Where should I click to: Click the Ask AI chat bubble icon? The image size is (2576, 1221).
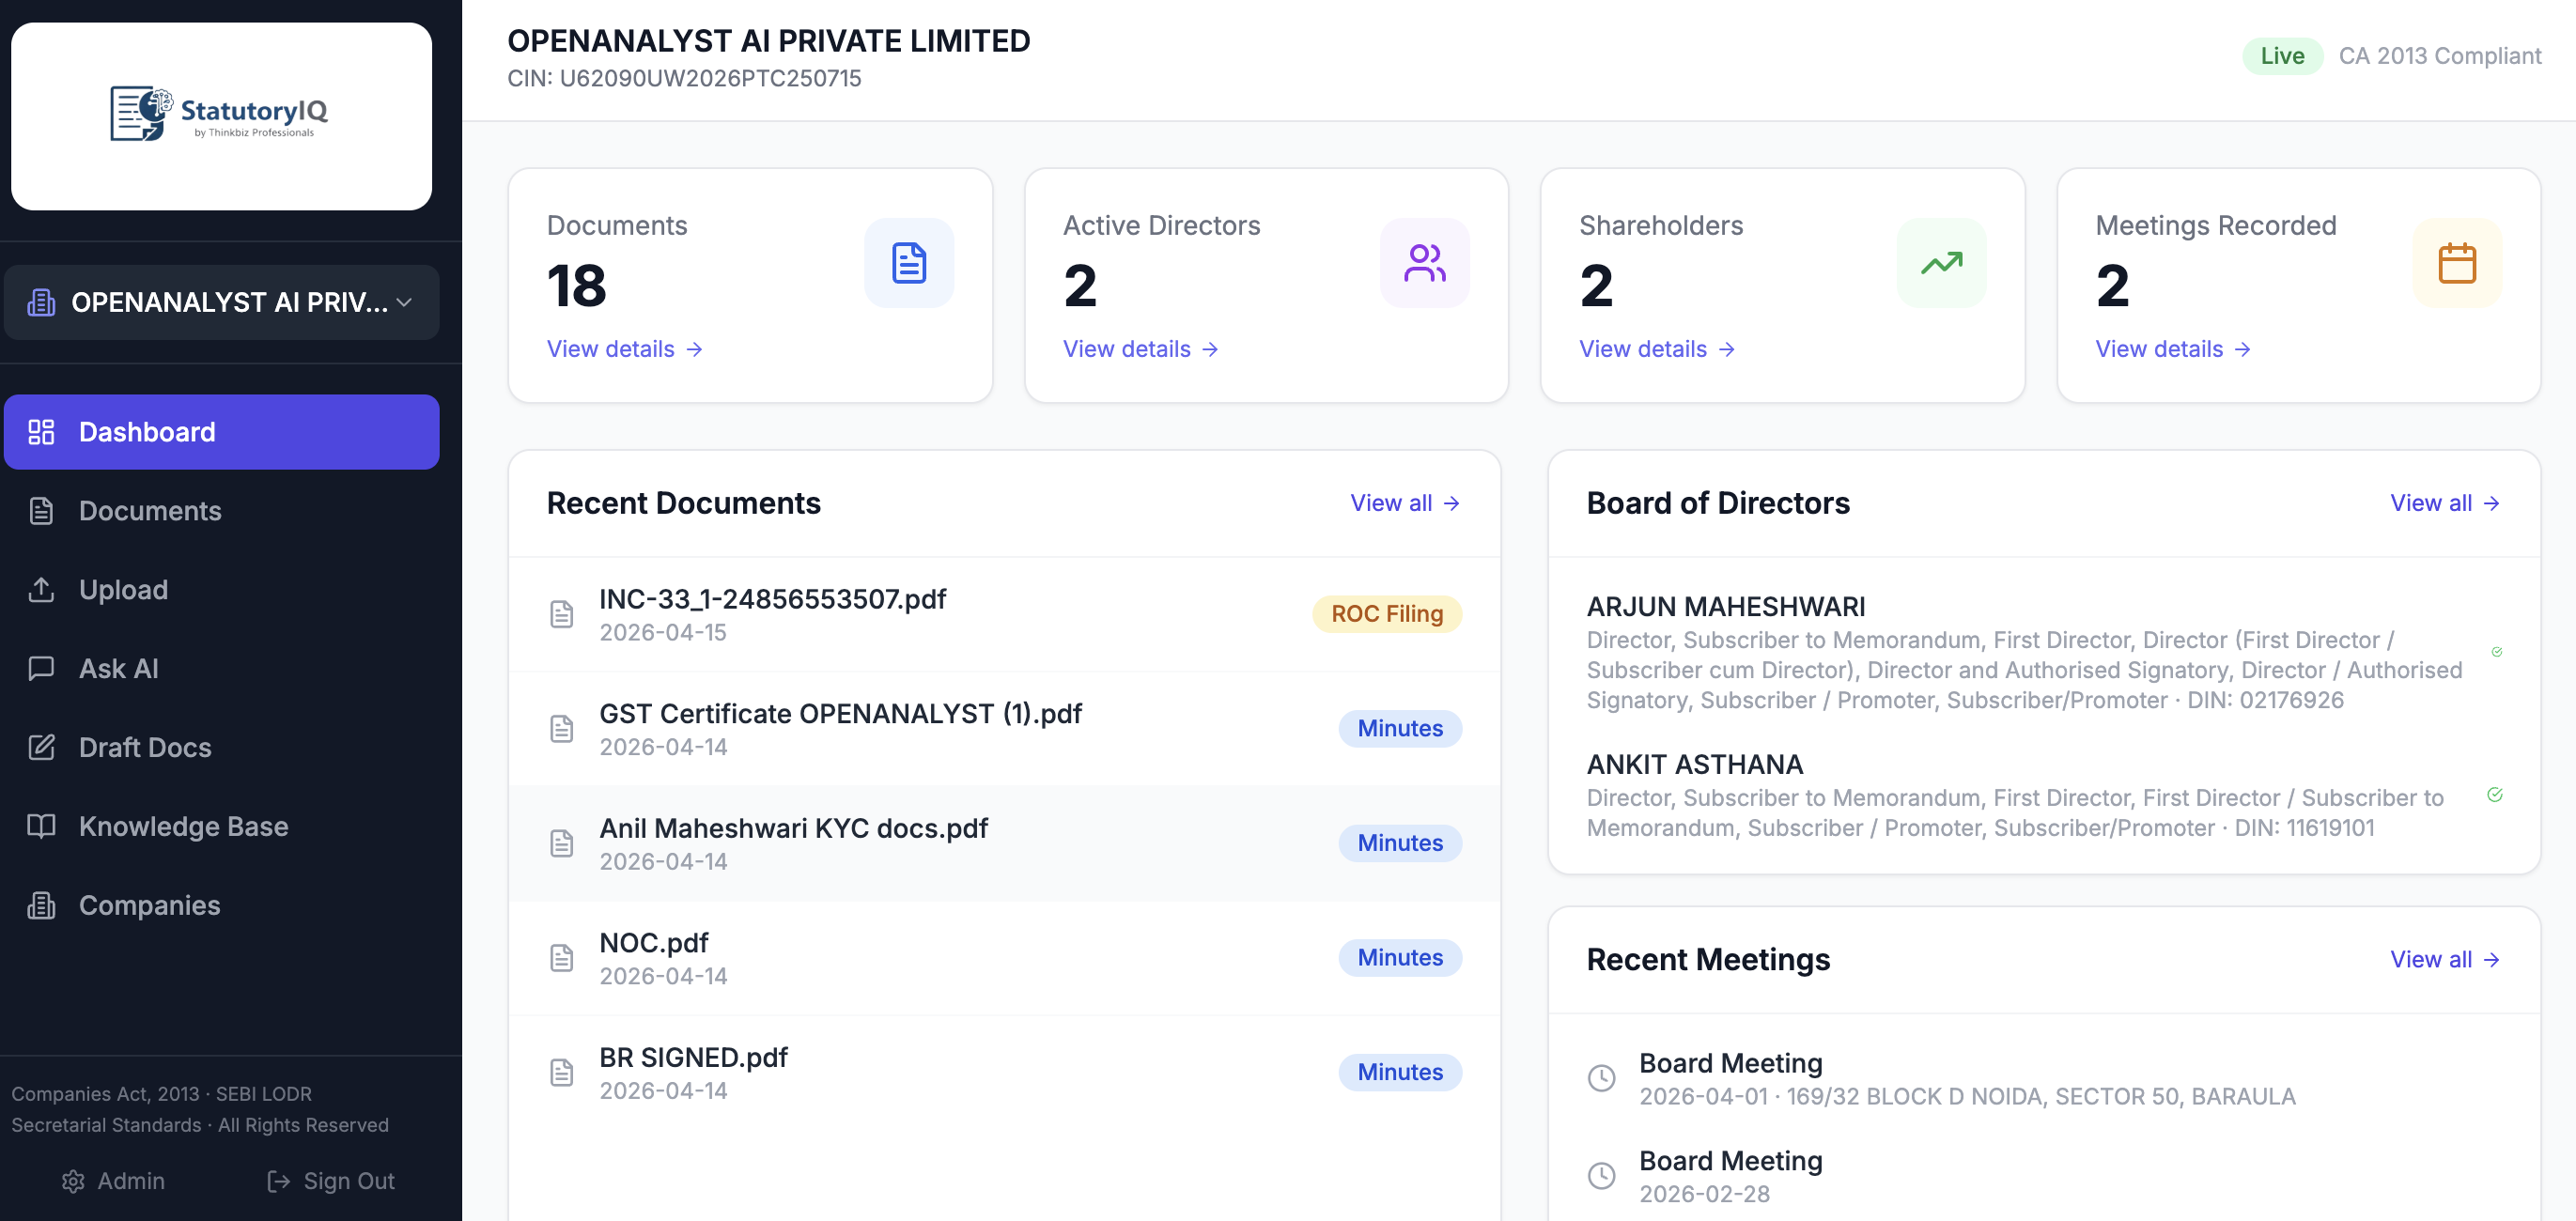click(41, 669)
